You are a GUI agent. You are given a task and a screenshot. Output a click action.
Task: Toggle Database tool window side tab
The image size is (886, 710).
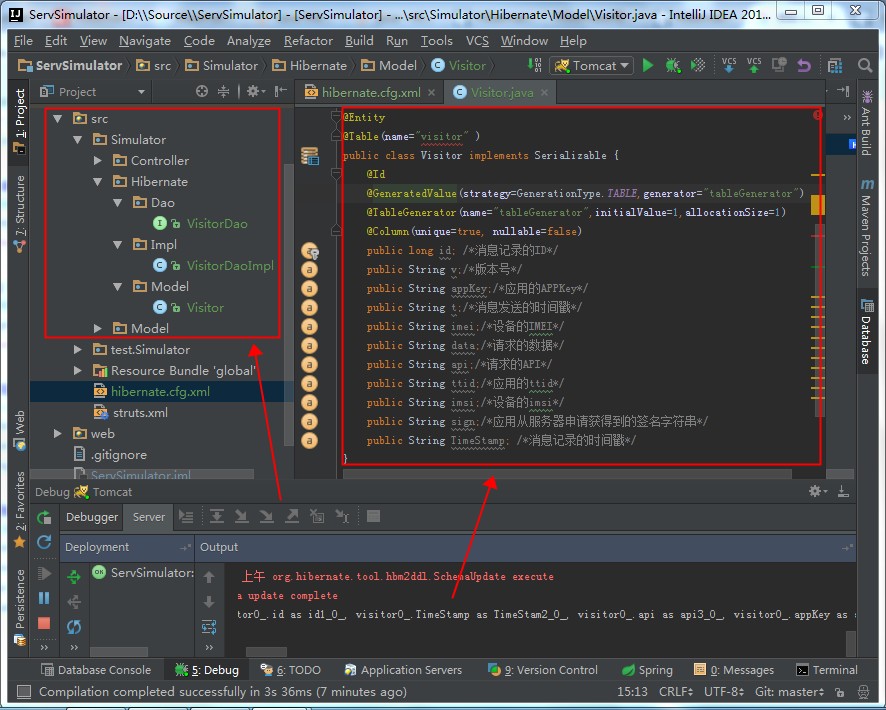click(x=867, y=332)
